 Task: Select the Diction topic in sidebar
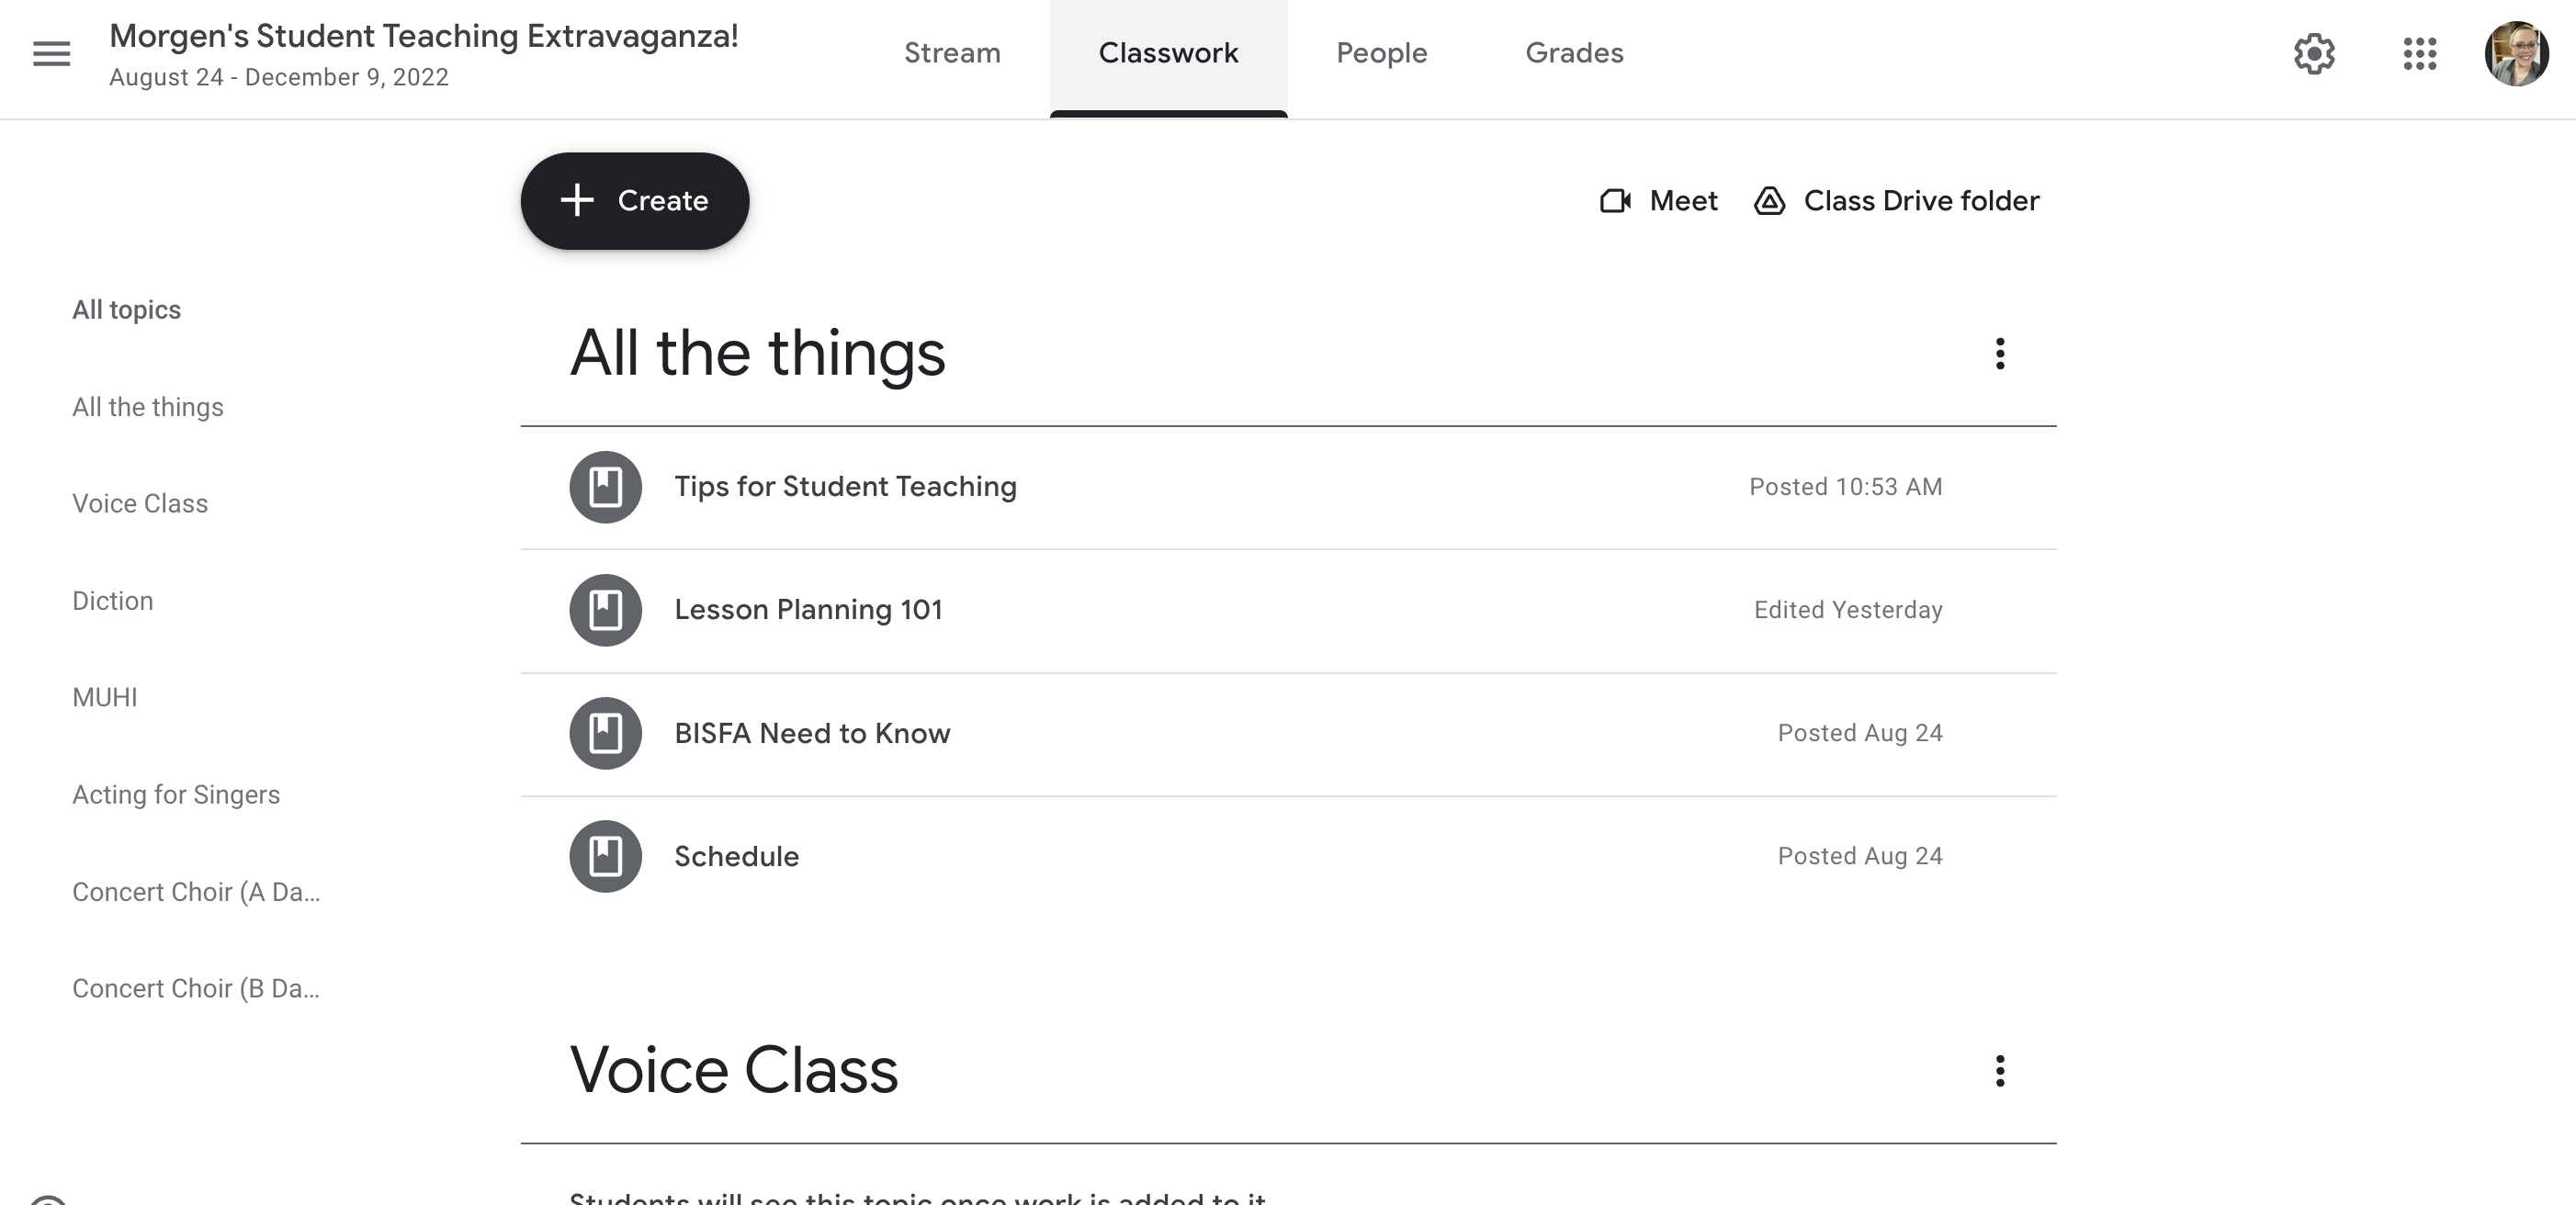point(113,600)
